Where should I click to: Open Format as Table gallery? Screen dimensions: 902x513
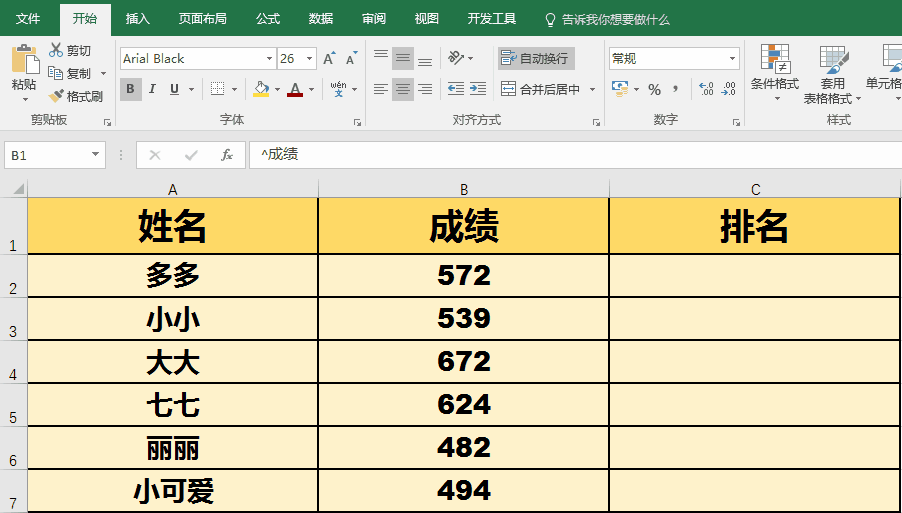point(832,74)
